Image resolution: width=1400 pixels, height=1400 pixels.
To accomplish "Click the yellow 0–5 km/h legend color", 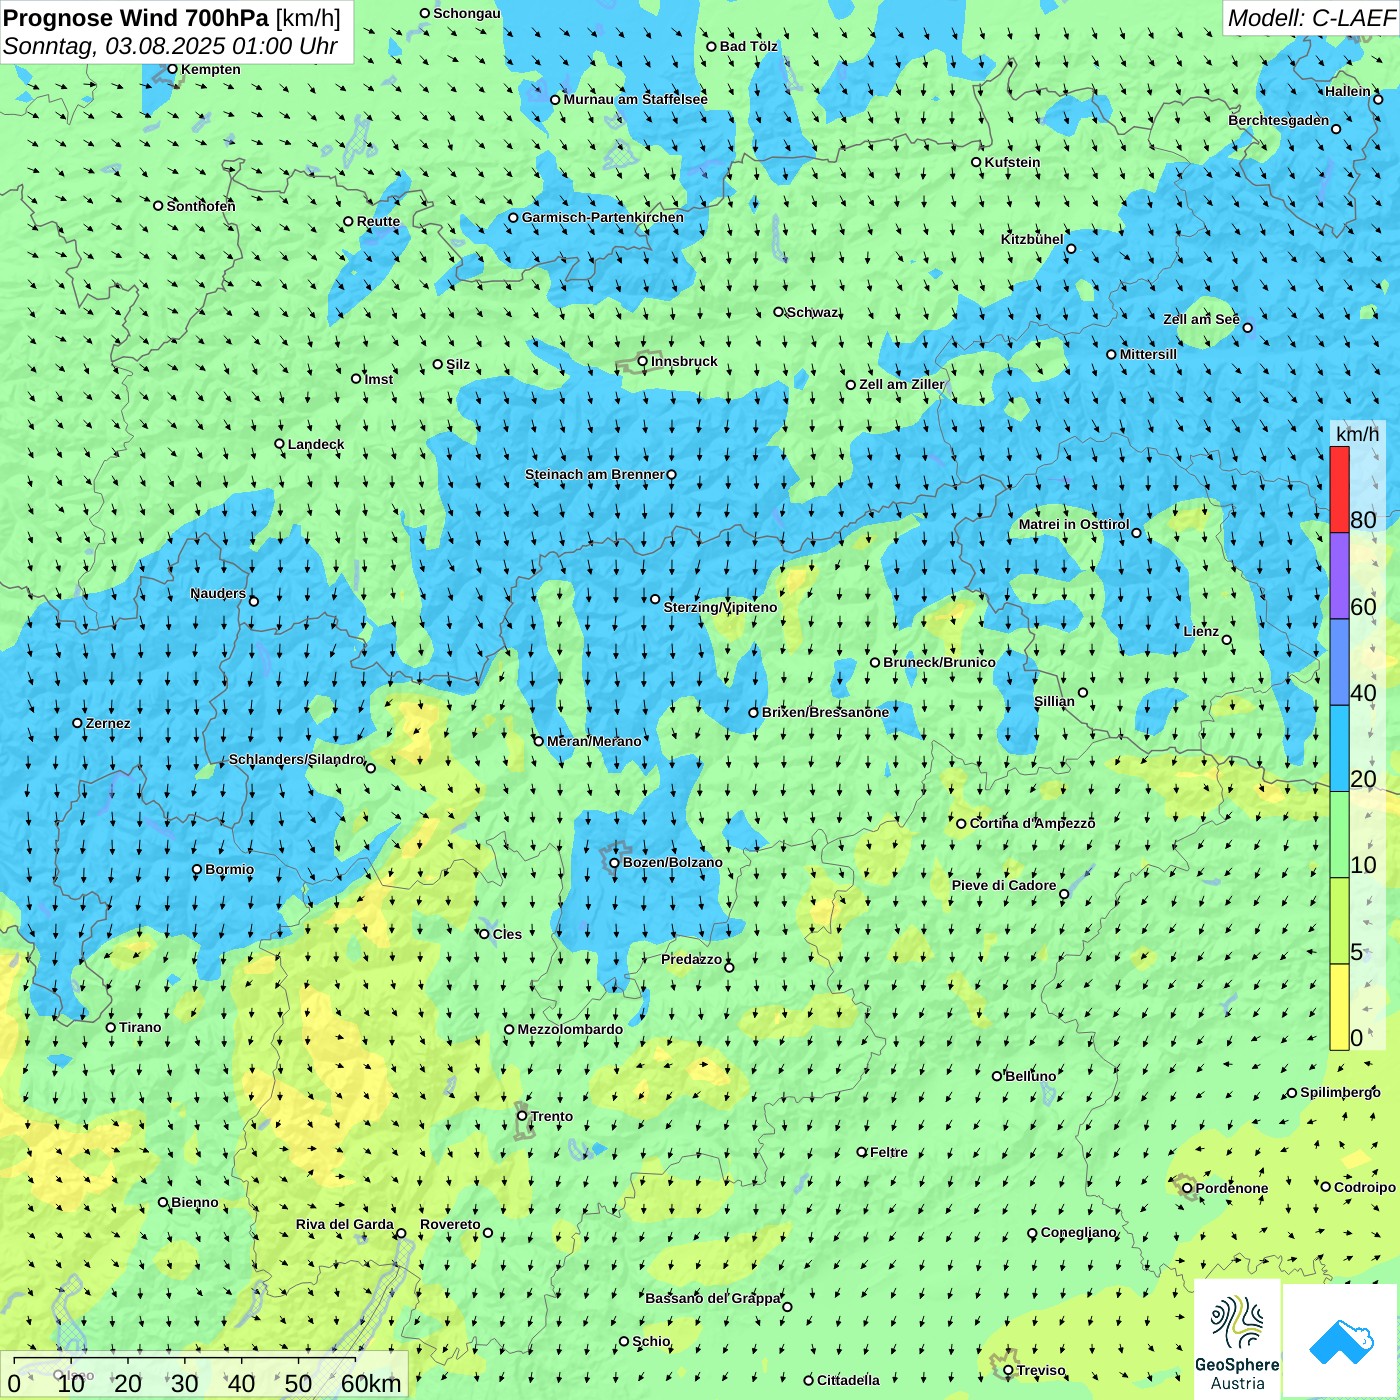I will 1339,1007.
